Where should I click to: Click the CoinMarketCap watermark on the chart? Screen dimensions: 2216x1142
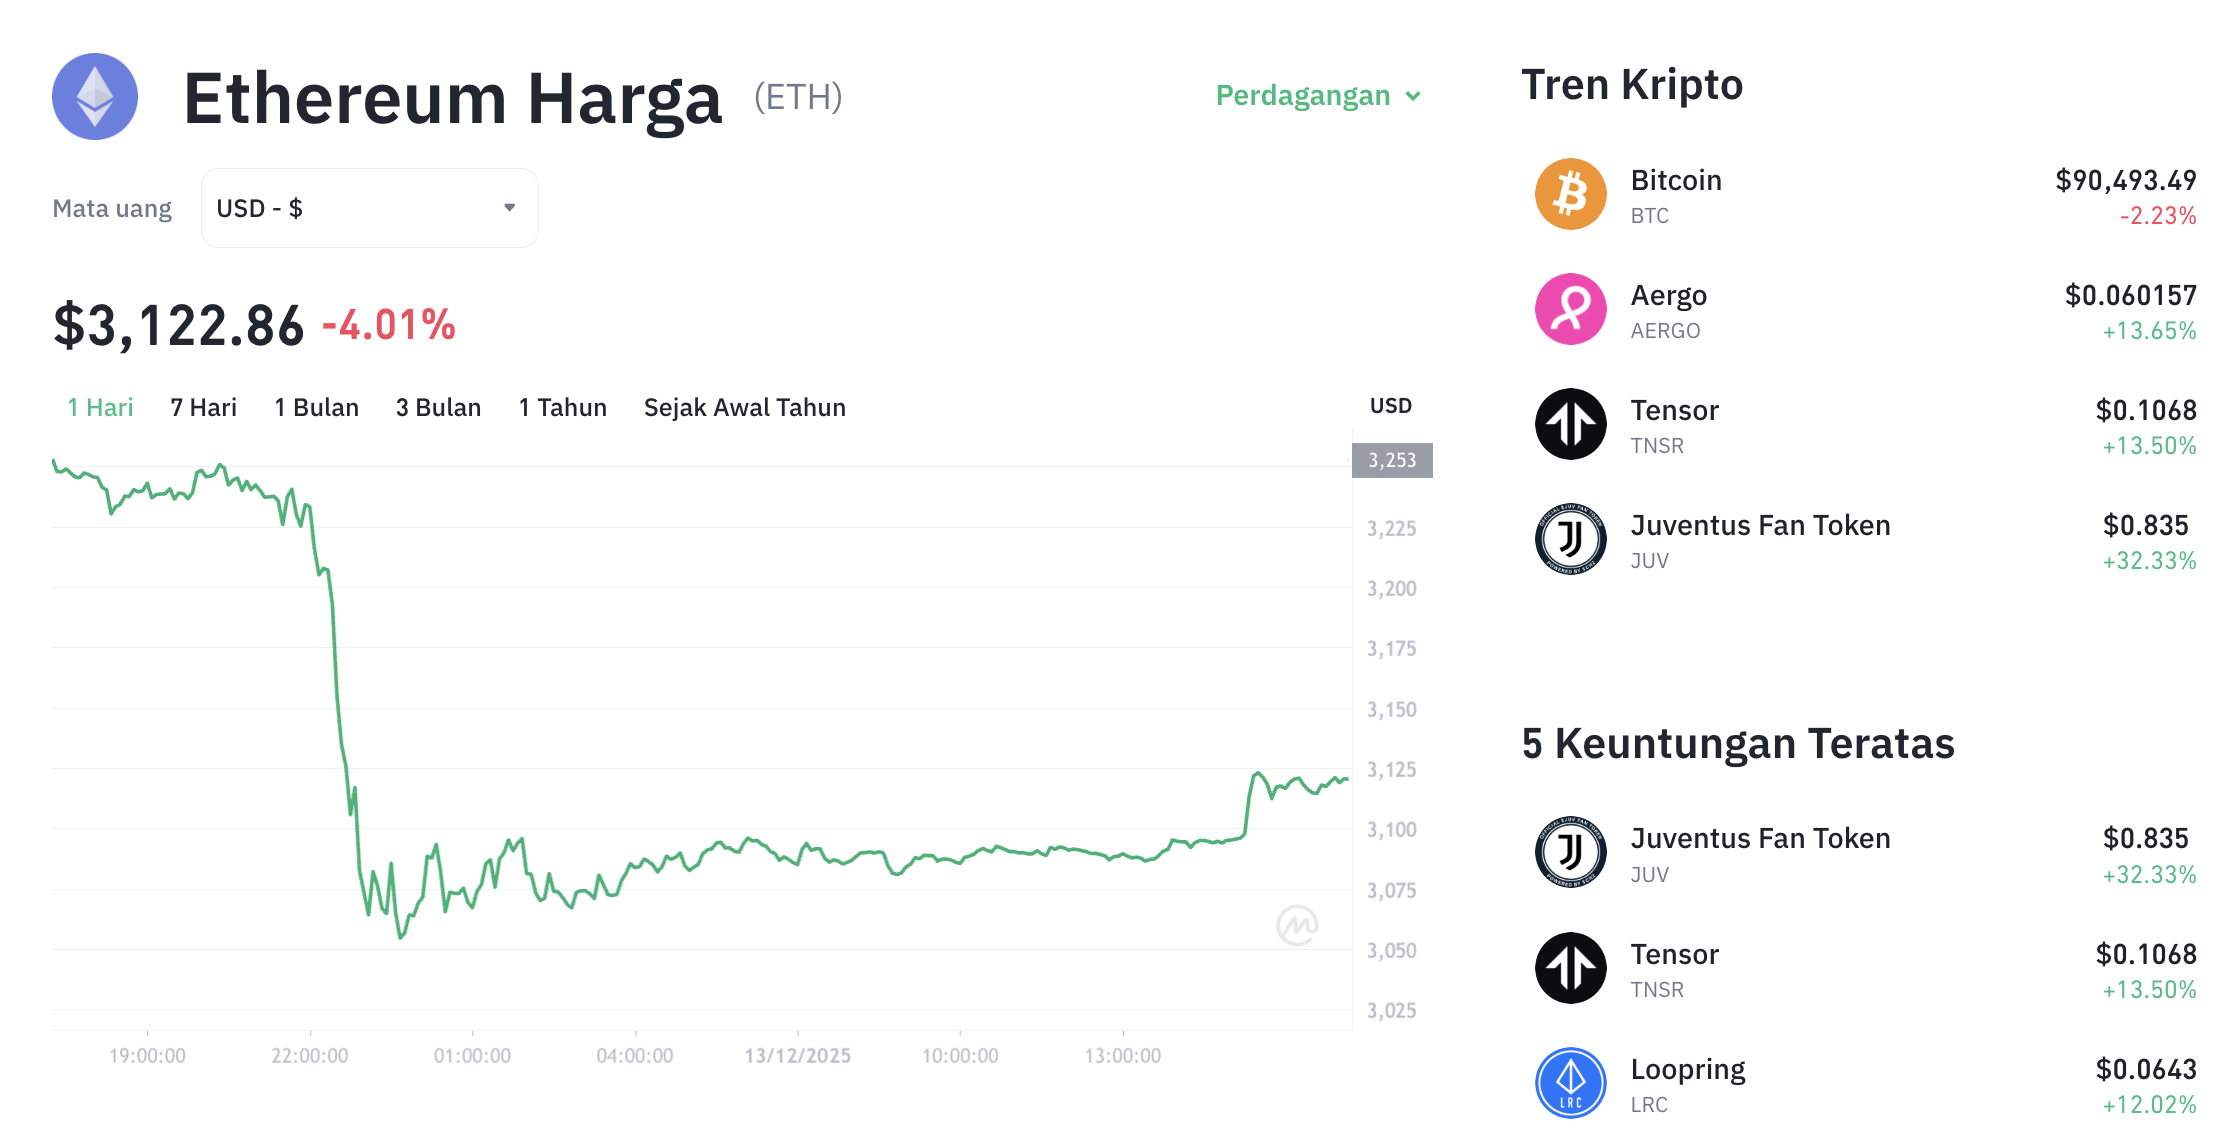click(x=1297, y=925)
